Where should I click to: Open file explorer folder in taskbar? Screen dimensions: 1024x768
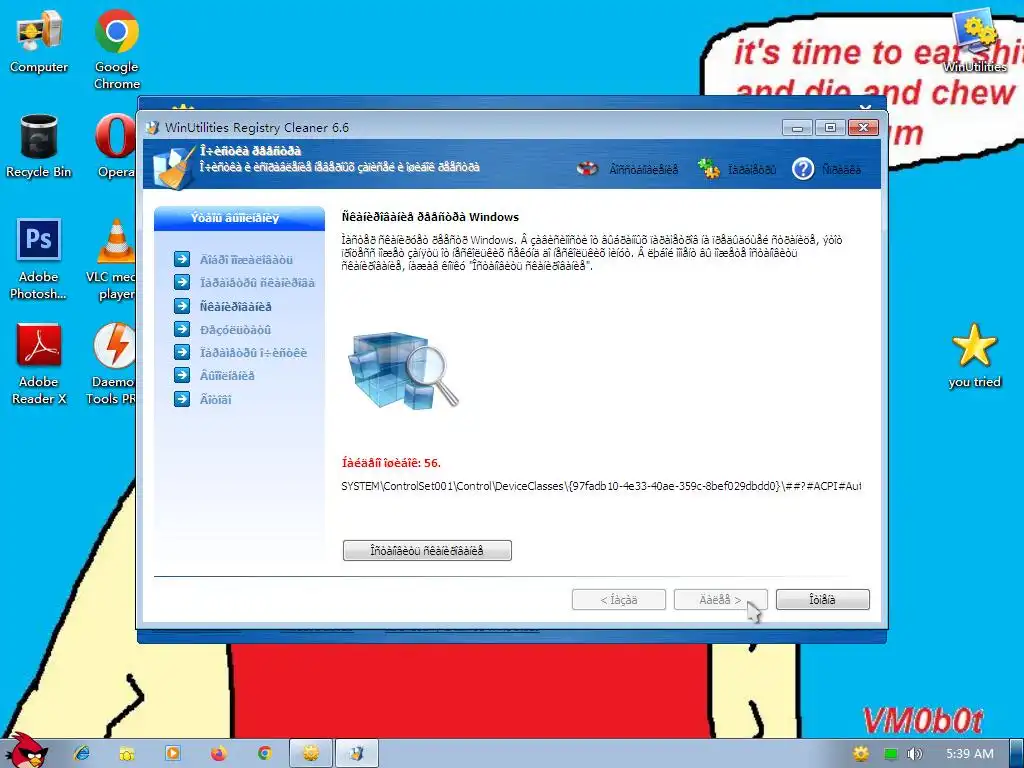click(x=127, y=754)
